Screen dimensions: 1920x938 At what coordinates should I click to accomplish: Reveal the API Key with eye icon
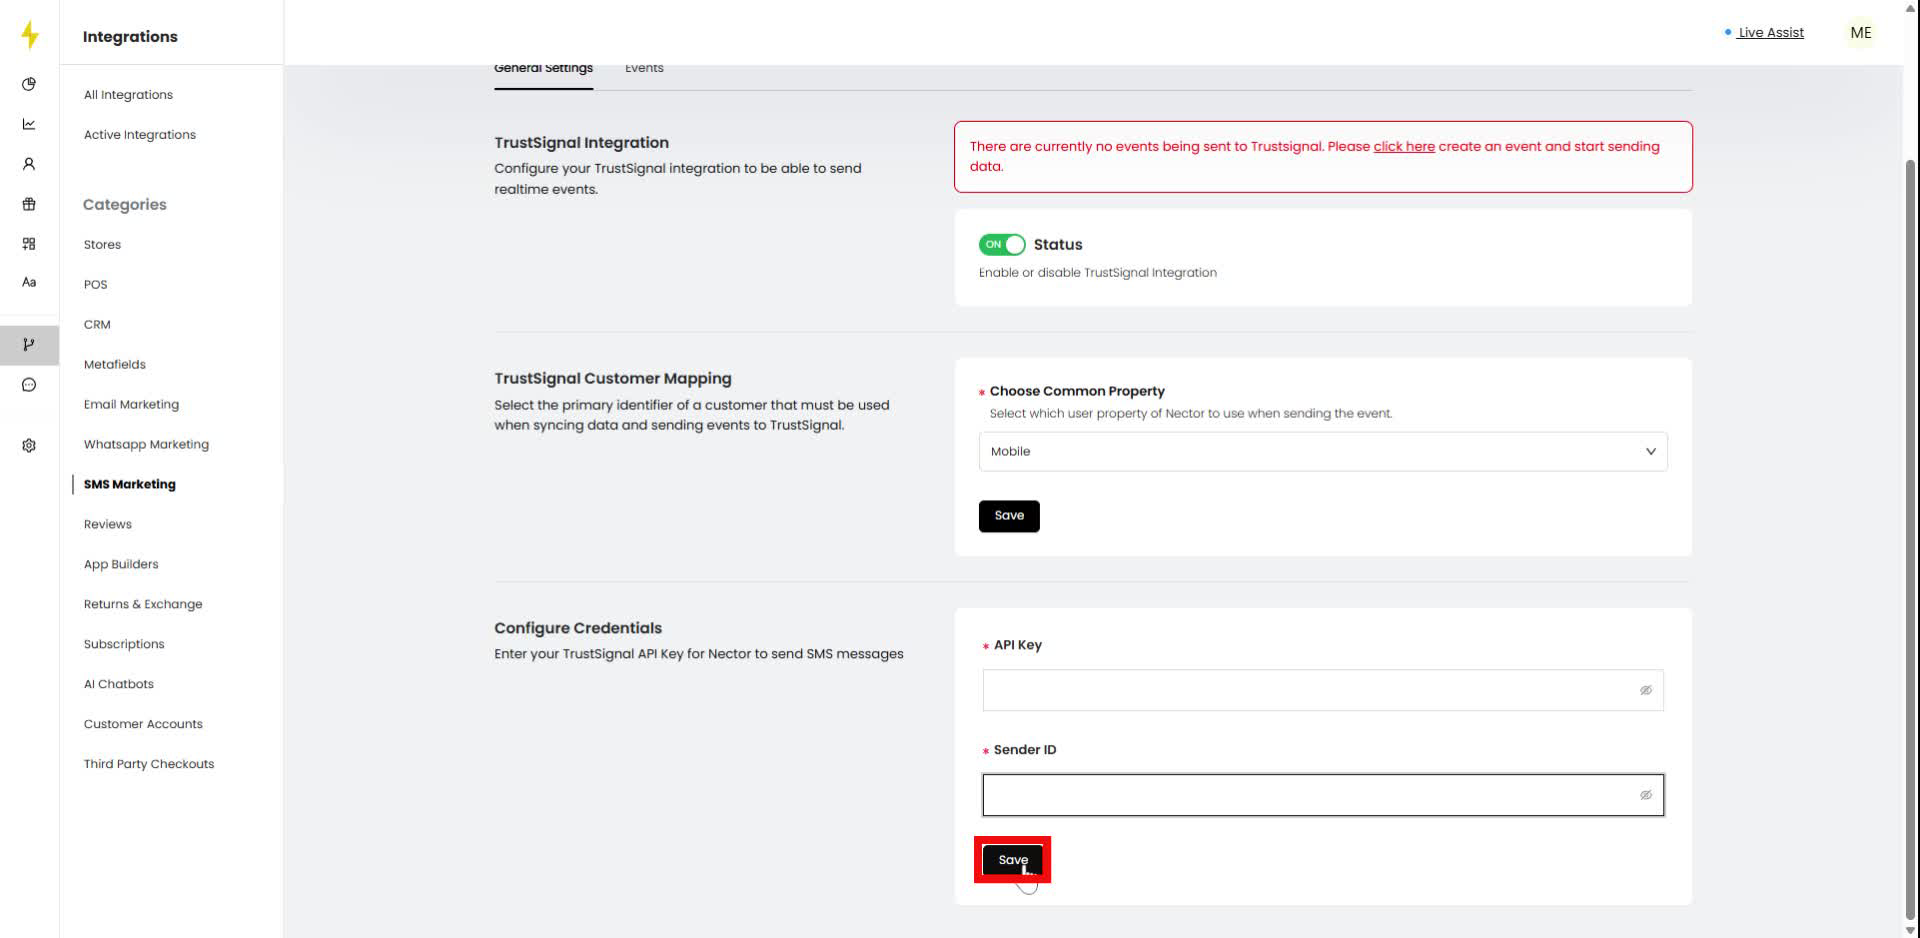click(x=1645, y=691)
